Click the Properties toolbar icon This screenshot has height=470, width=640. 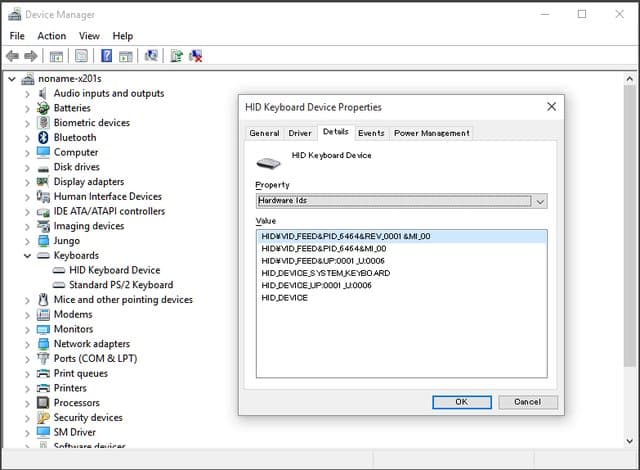click(81, 56)
